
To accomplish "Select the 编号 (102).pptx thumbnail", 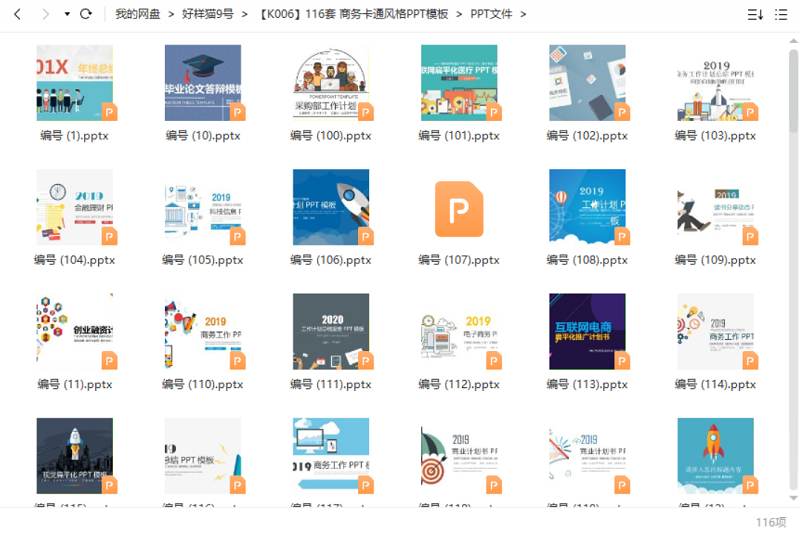I will [587, 83].
